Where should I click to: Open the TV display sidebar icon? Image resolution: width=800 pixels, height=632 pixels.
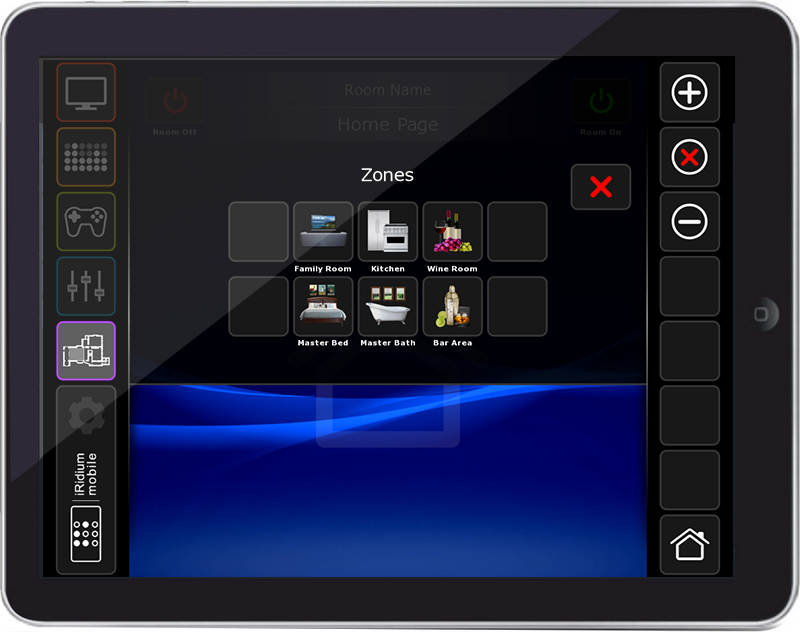pos(86,93)
